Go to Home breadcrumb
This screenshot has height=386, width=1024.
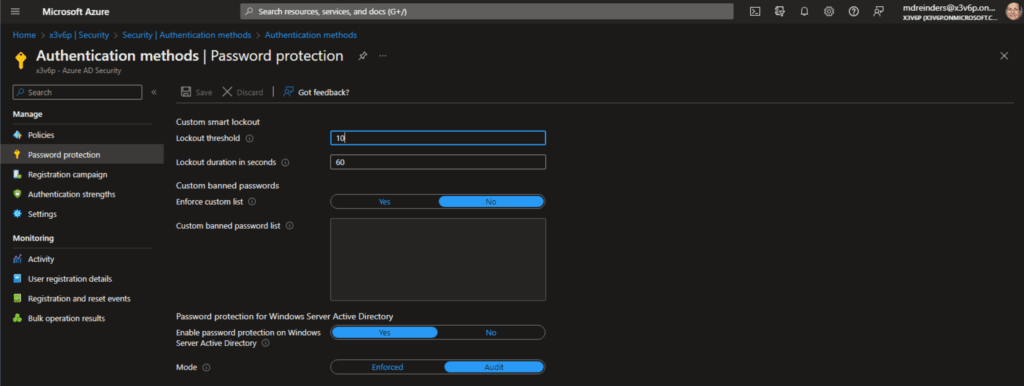tap(24, 35)
